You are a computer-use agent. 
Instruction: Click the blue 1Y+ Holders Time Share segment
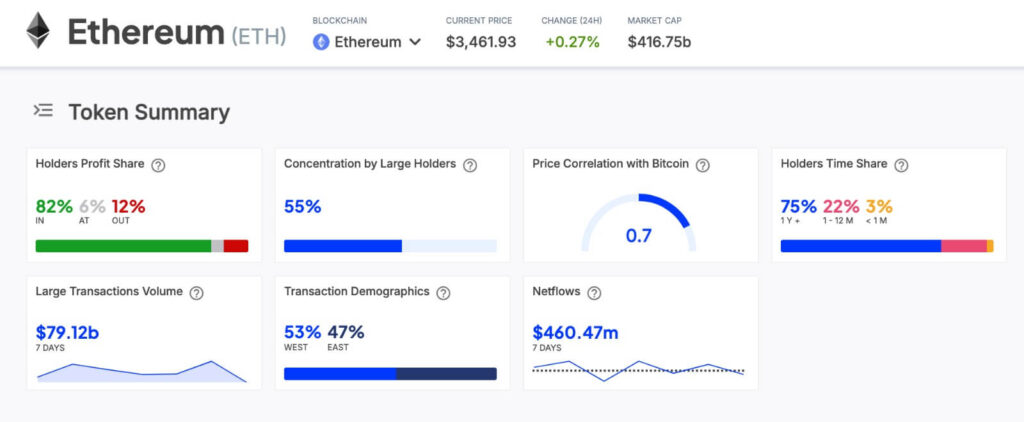coord(861,246)
